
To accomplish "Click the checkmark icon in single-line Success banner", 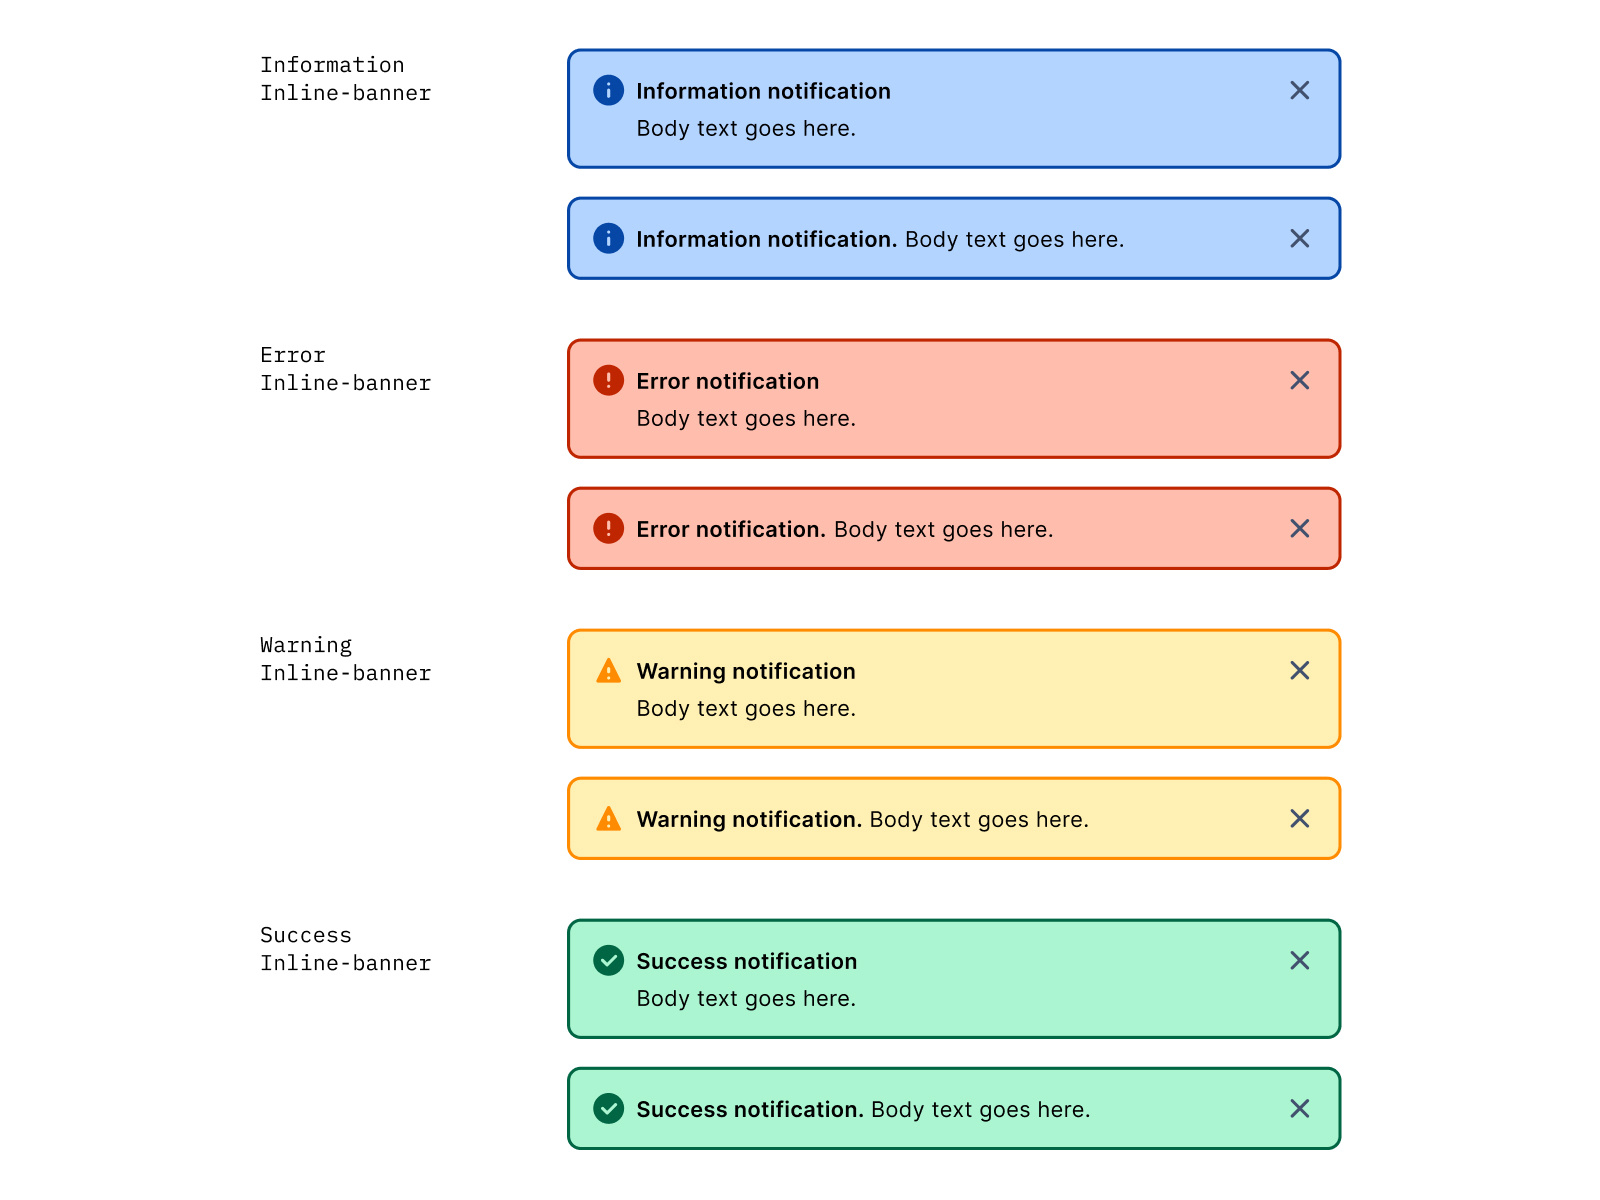I will 608,1109.
